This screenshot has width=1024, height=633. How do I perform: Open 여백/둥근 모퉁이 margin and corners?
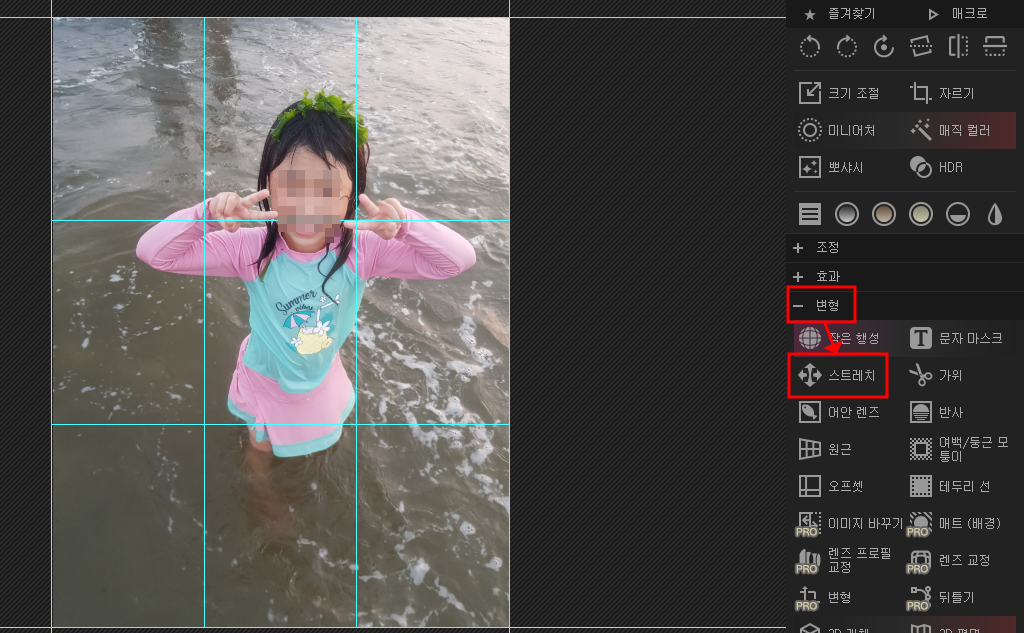coord(959,449)
